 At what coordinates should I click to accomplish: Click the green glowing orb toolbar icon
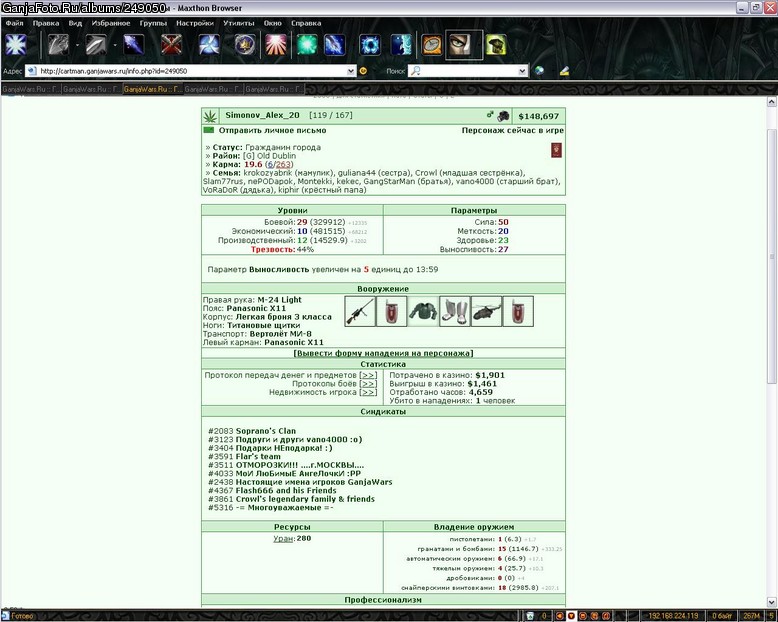(307, 45)
